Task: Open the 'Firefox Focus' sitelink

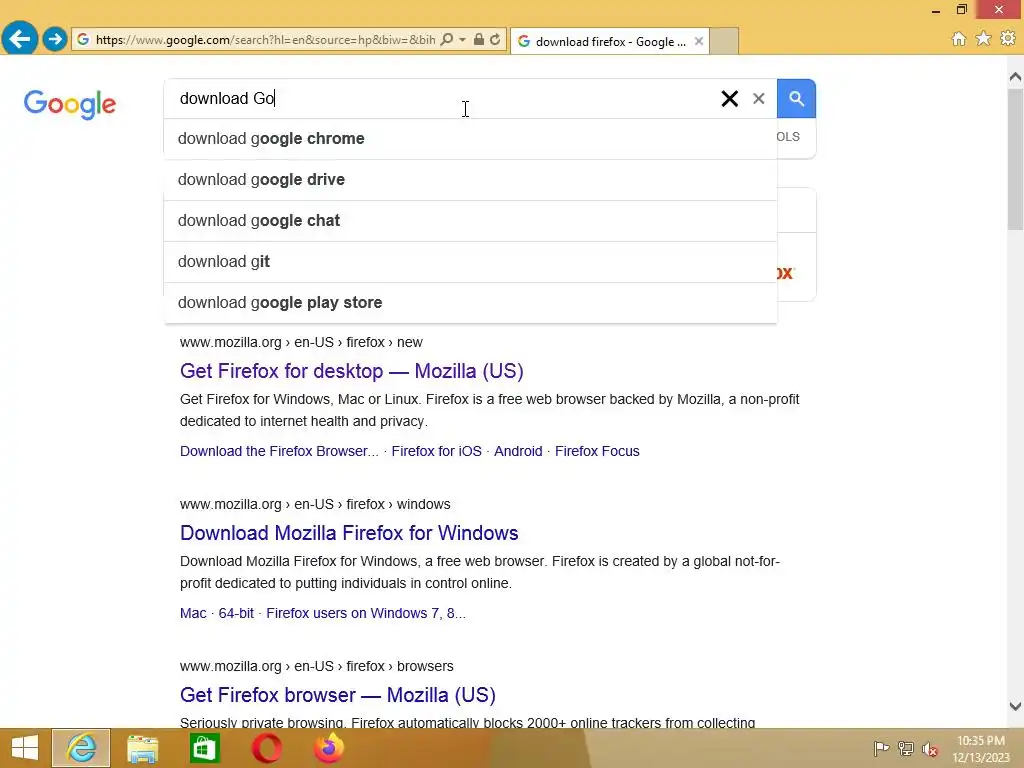Action: (597, 451)
